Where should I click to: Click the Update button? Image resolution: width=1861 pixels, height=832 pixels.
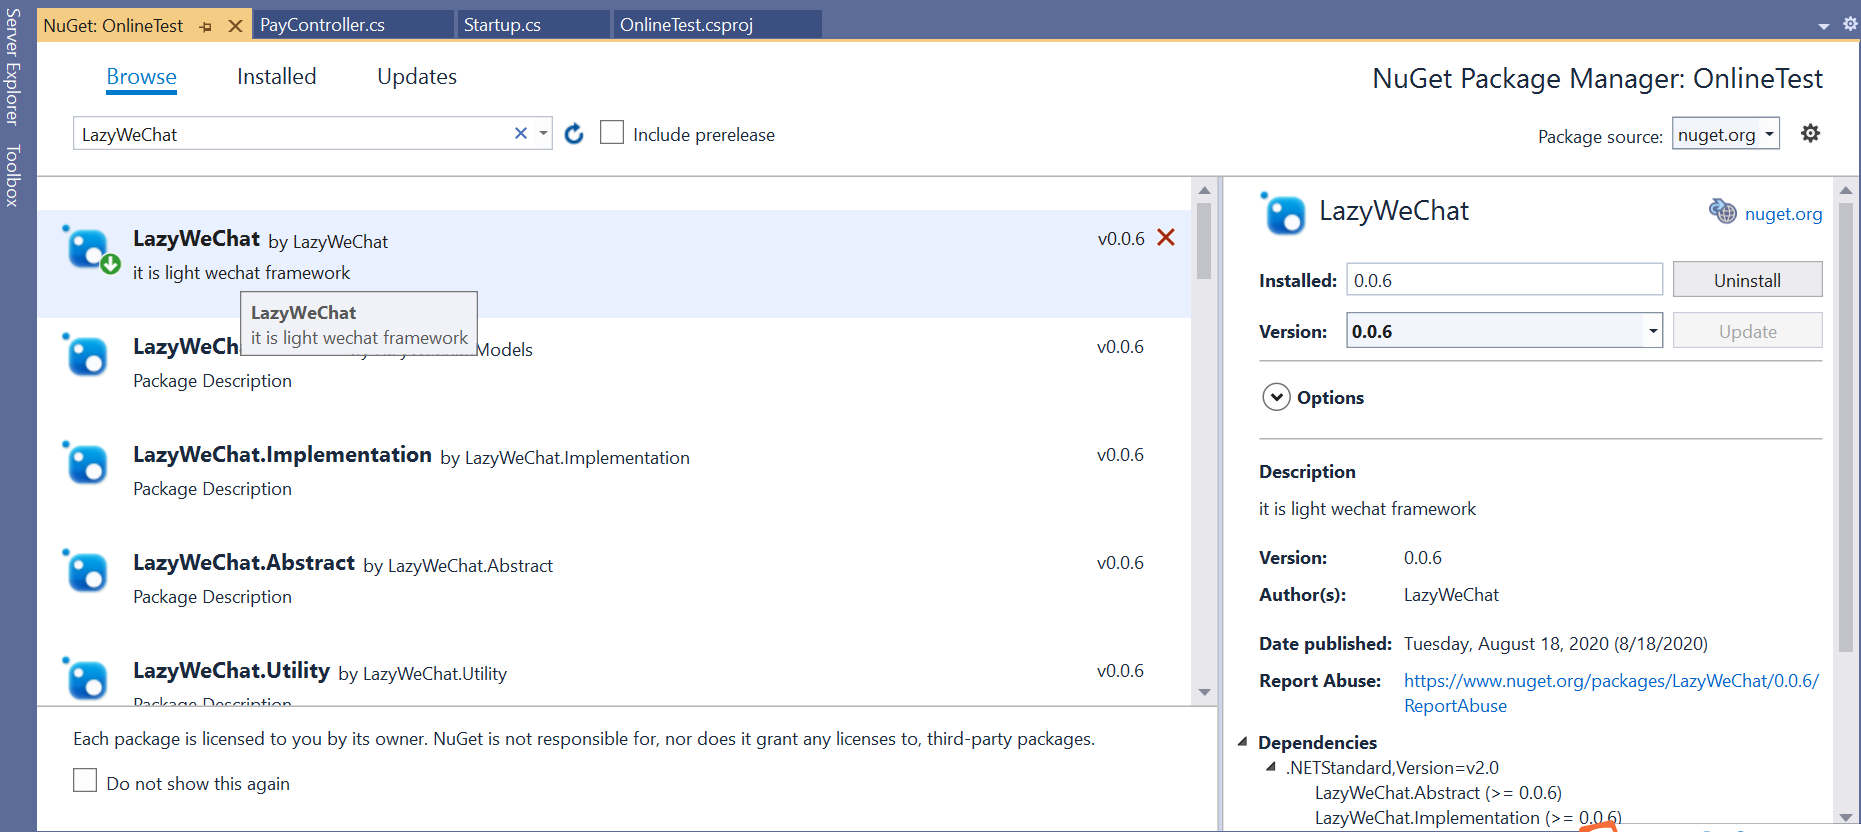click(1747, 331)
